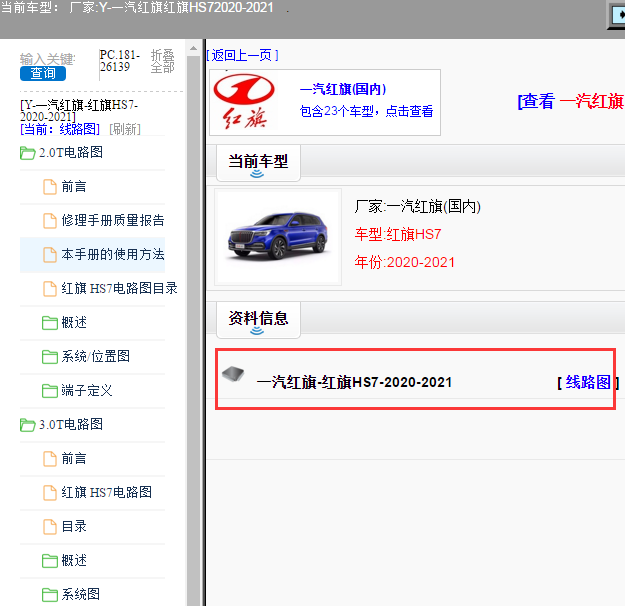625x606 pixels.
Task: Open 本手册的使用方法 document
Action: pos(113,254)
